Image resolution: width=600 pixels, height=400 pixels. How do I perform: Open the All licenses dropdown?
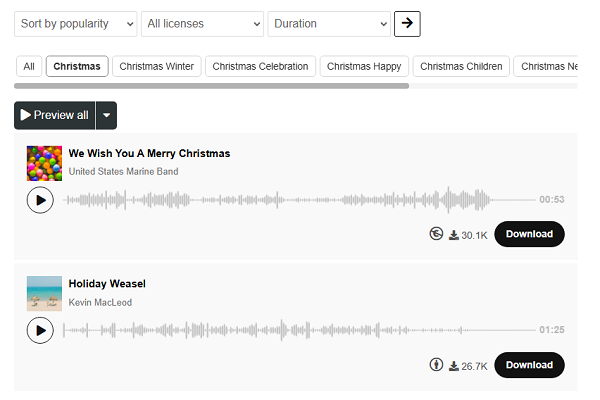pyautogui.click(x=202, y=24)
